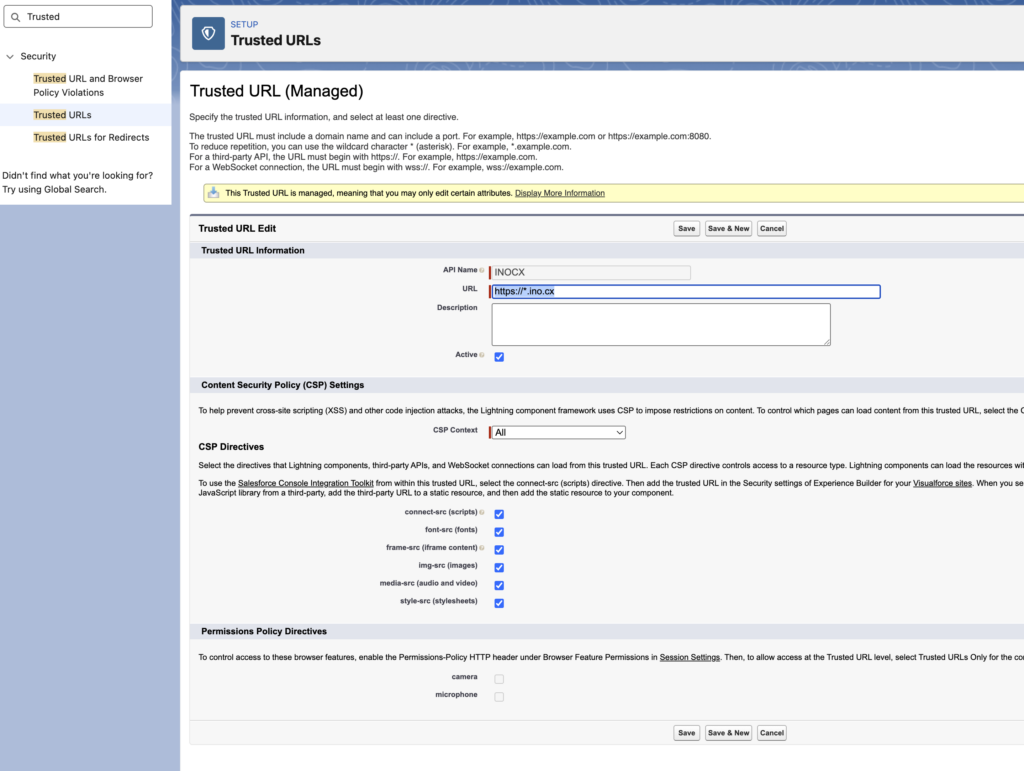Toggle the font-src (fonts) checkbox

coord(499,532)
